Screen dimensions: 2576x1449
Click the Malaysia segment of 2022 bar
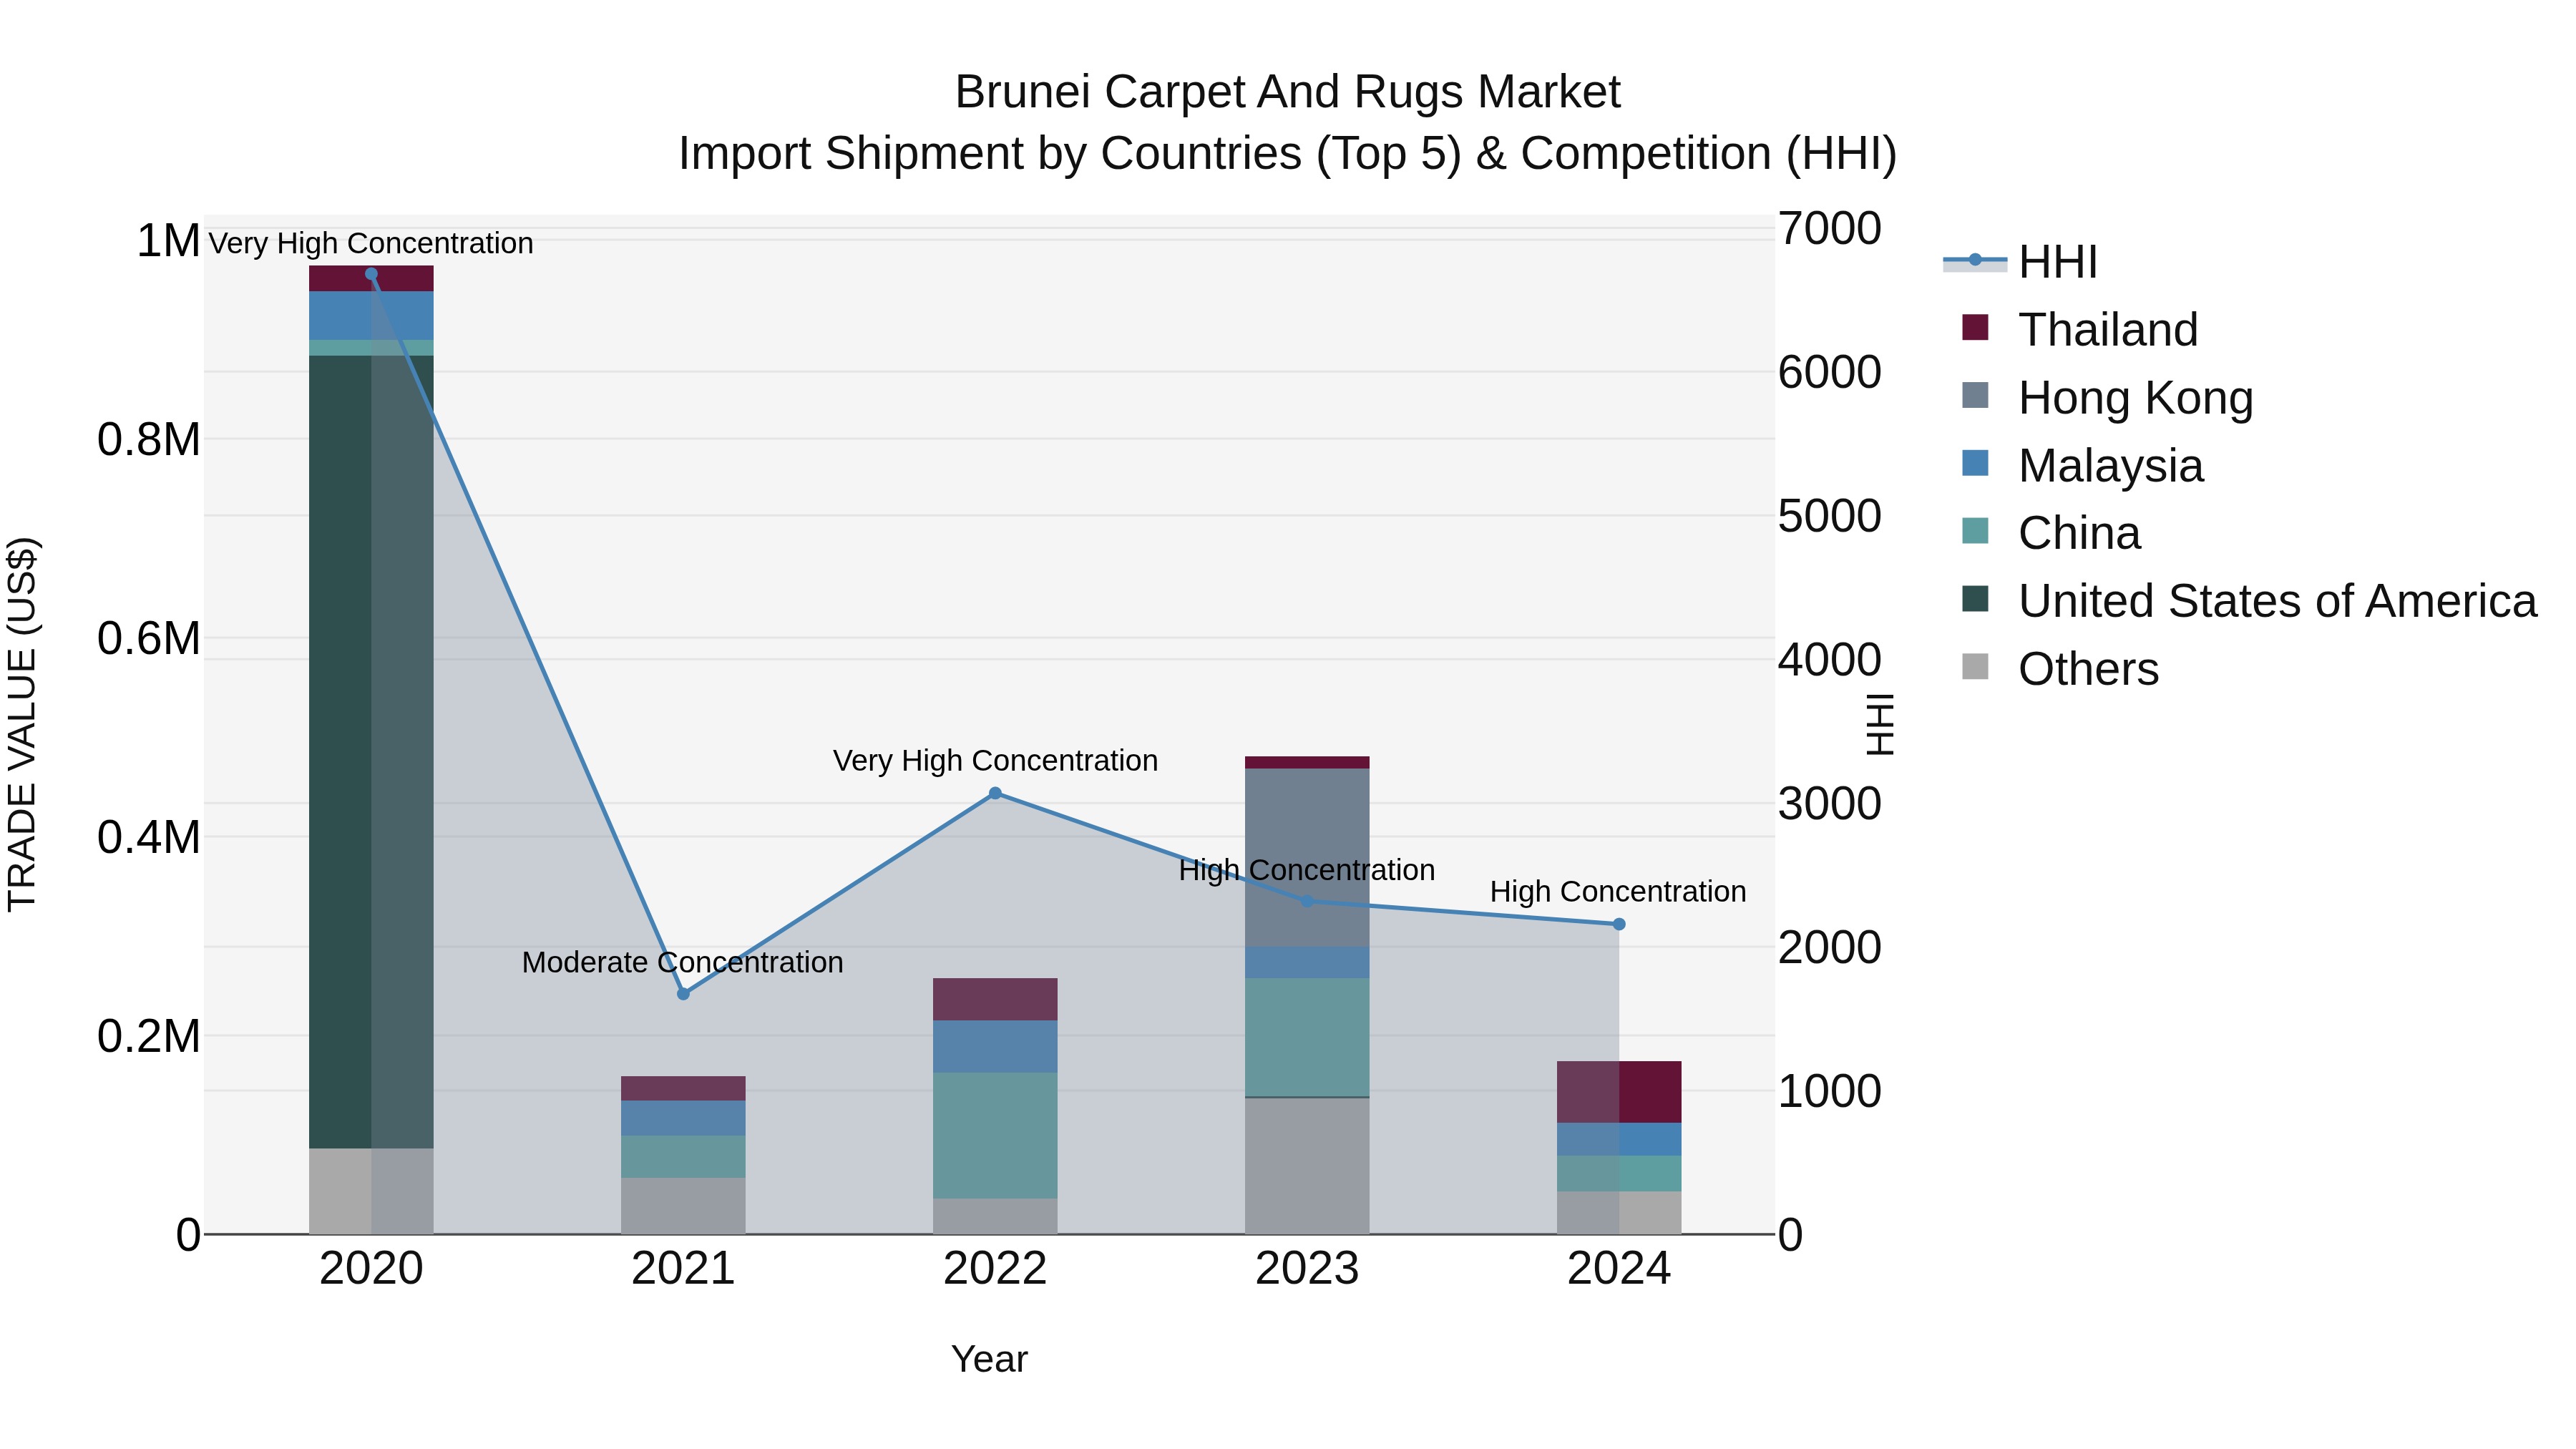(995, 1047)
